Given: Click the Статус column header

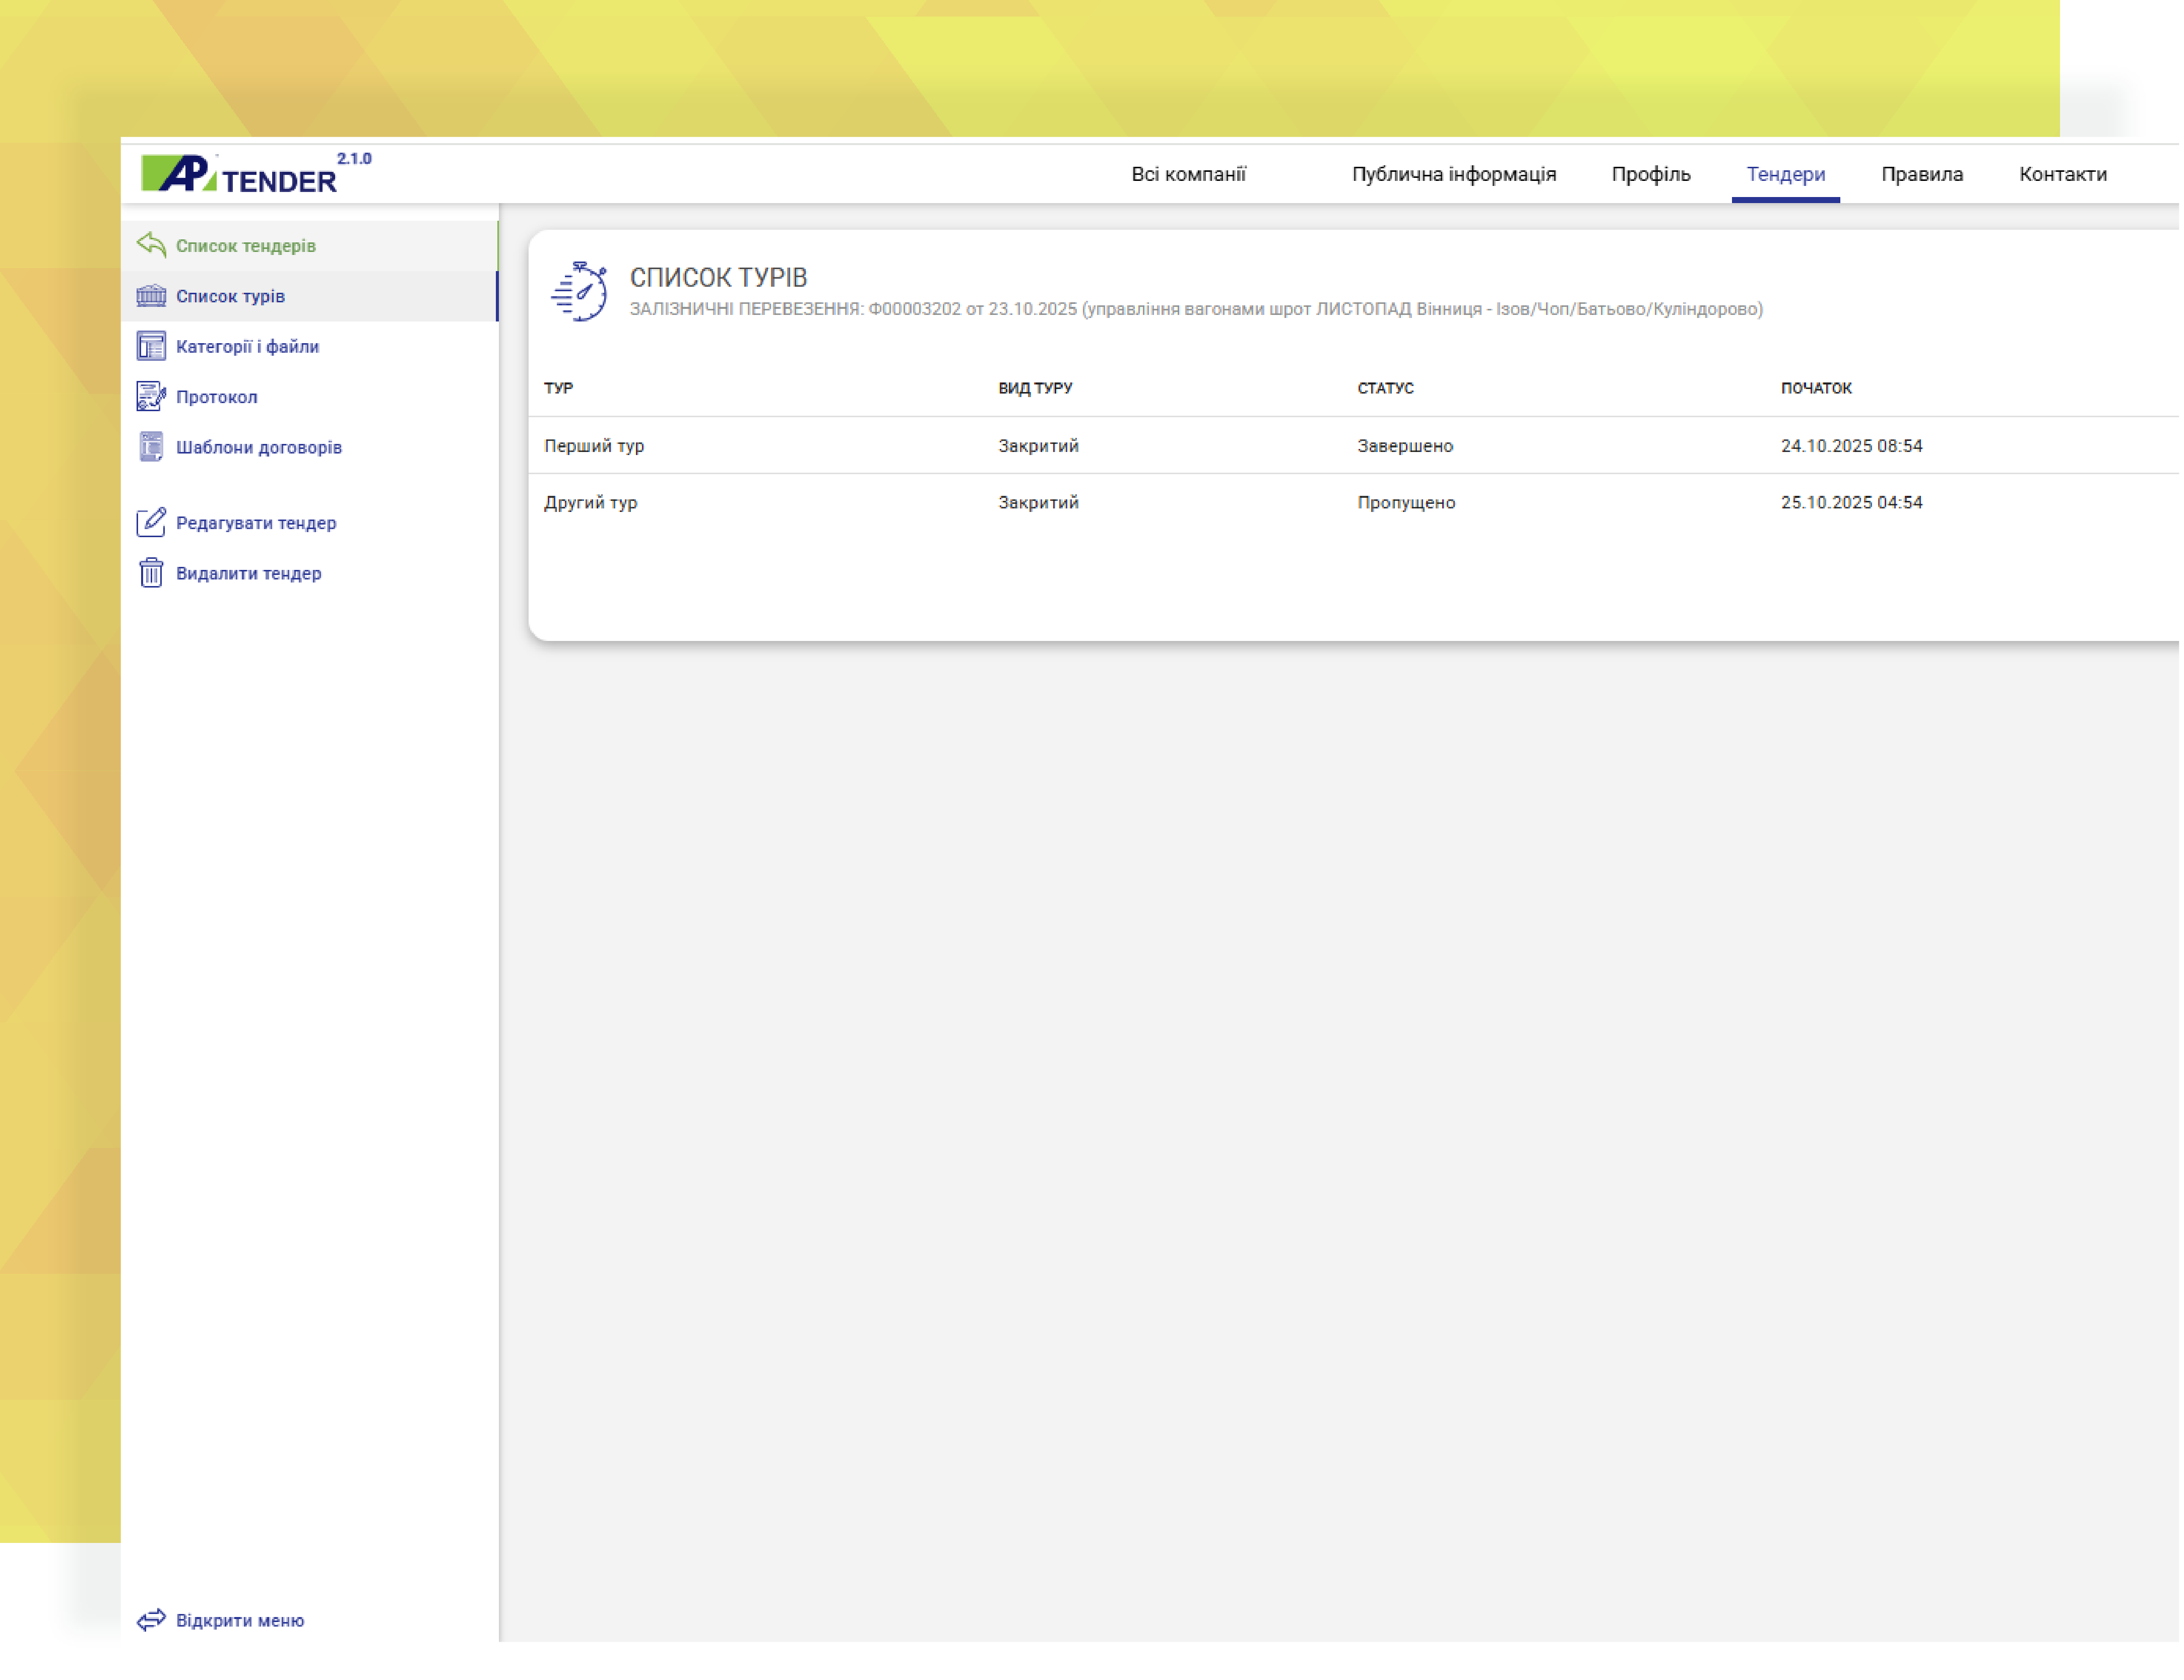Looking at the screenshot, I should tap(1387, 389).
